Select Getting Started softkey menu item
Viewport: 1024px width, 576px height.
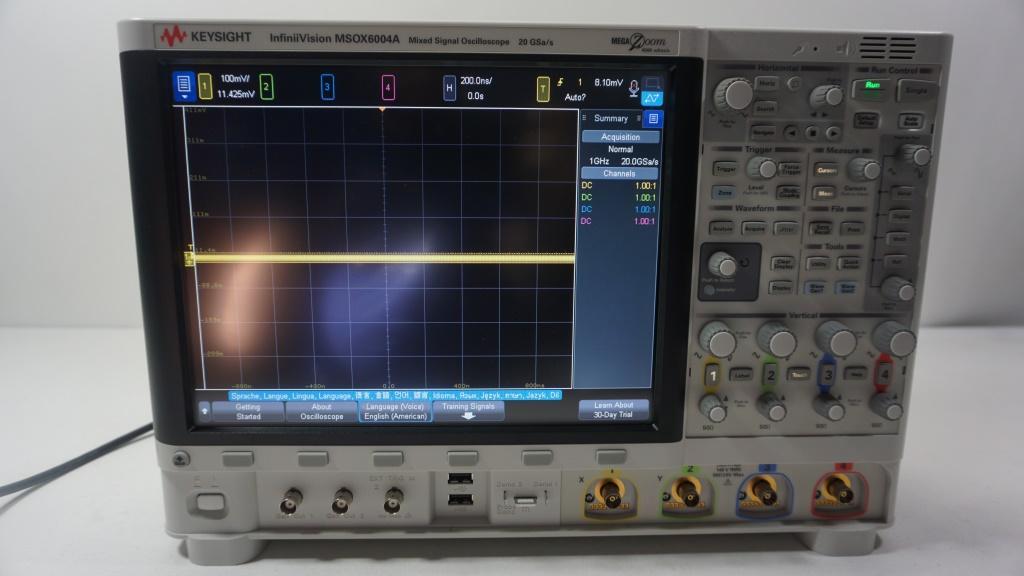[x=248, y=411]
